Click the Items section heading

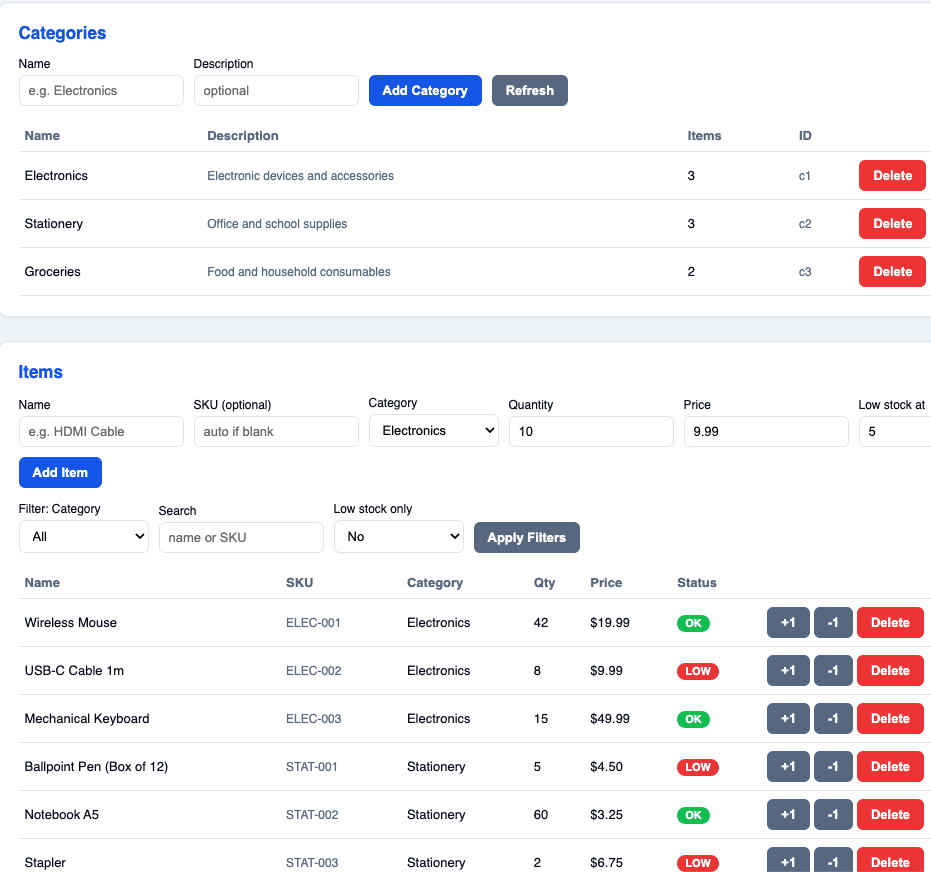[x=40, y=372]
